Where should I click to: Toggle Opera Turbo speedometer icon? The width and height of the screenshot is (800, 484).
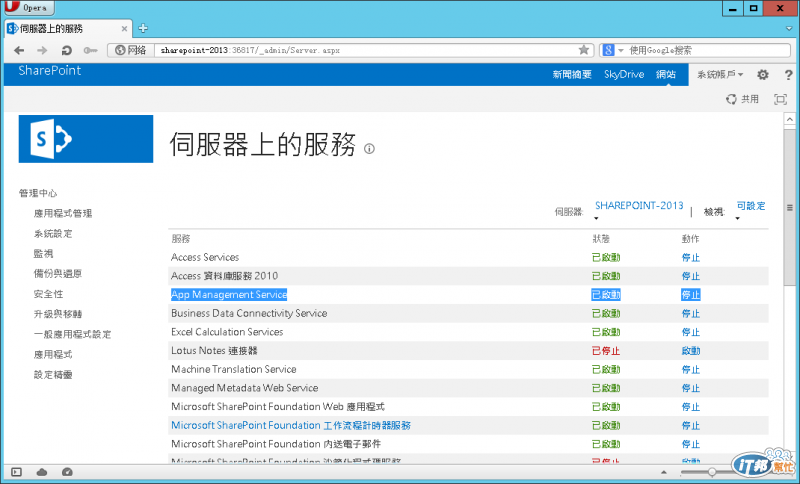tap(67, 472)
